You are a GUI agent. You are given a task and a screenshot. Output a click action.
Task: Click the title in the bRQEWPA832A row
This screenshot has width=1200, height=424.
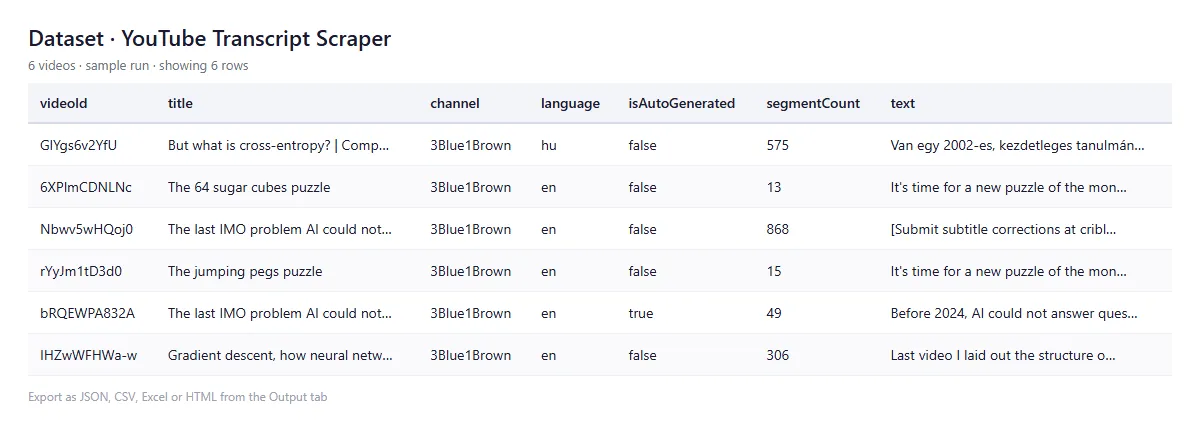click(x=280, y=313)
